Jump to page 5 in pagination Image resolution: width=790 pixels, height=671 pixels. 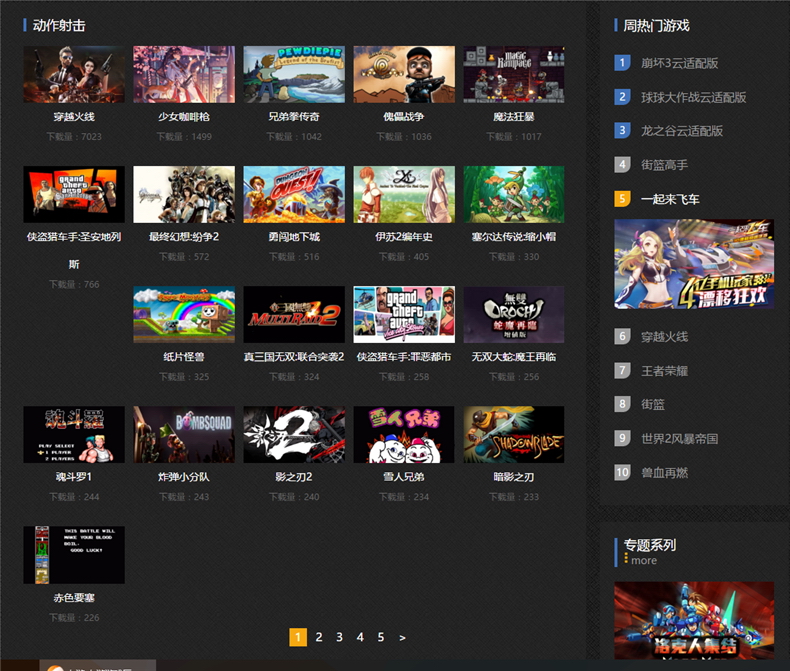[x=381, y=637]
